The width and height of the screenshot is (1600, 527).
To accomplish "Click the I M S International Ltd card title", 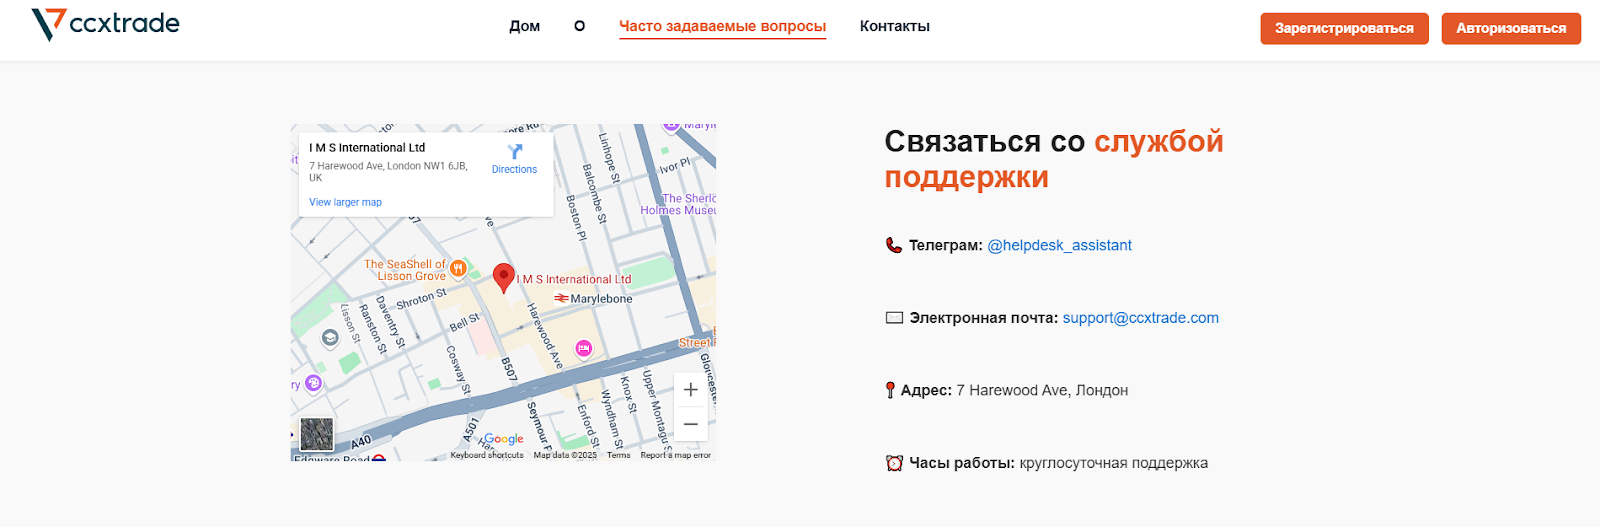I will [x=367, y=147].
